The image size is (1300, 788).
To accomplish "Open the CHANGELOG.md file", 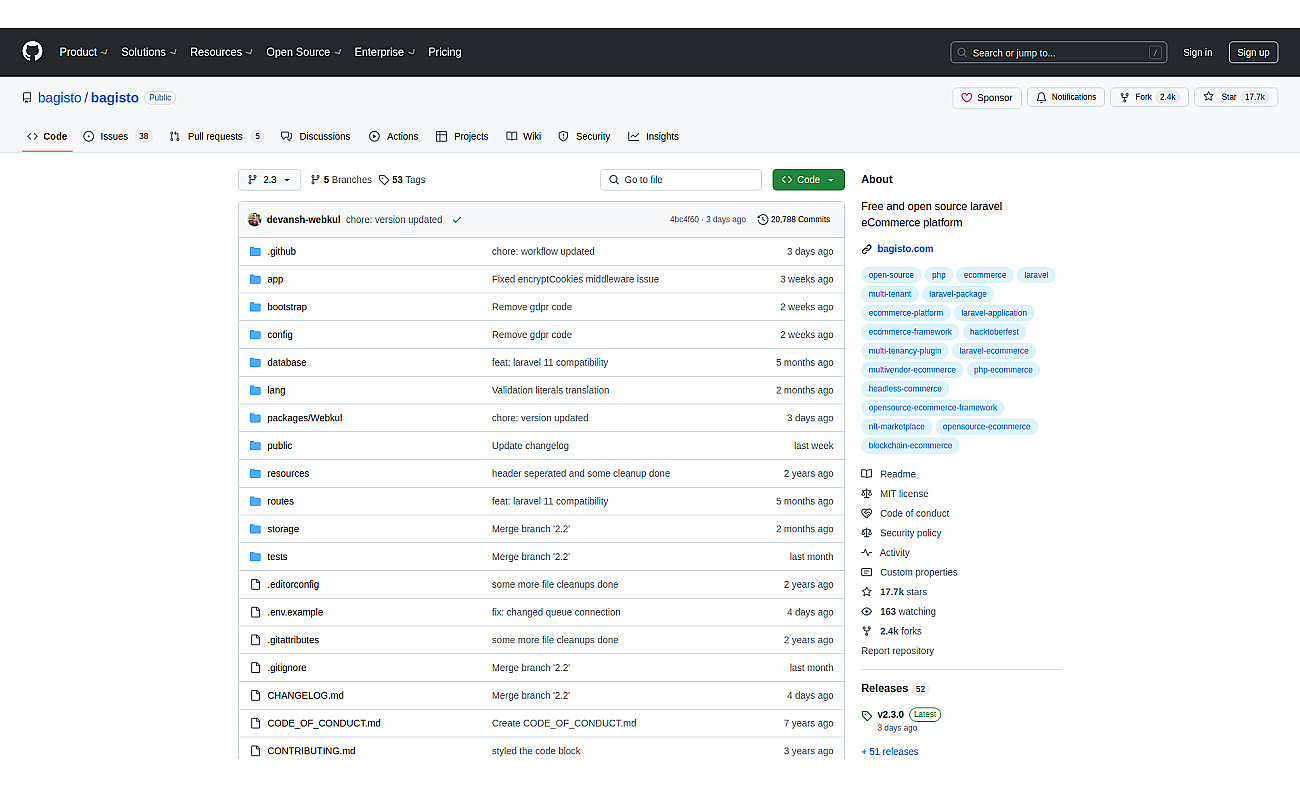I will pyautogui.click(x=305, y=695).
